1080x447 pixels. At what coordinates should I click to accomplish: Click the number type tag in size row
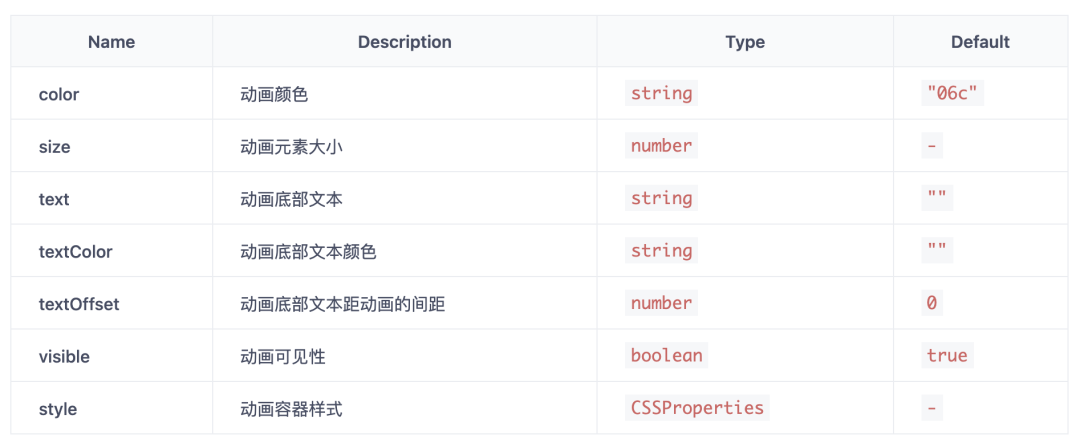tap(661, 146)
